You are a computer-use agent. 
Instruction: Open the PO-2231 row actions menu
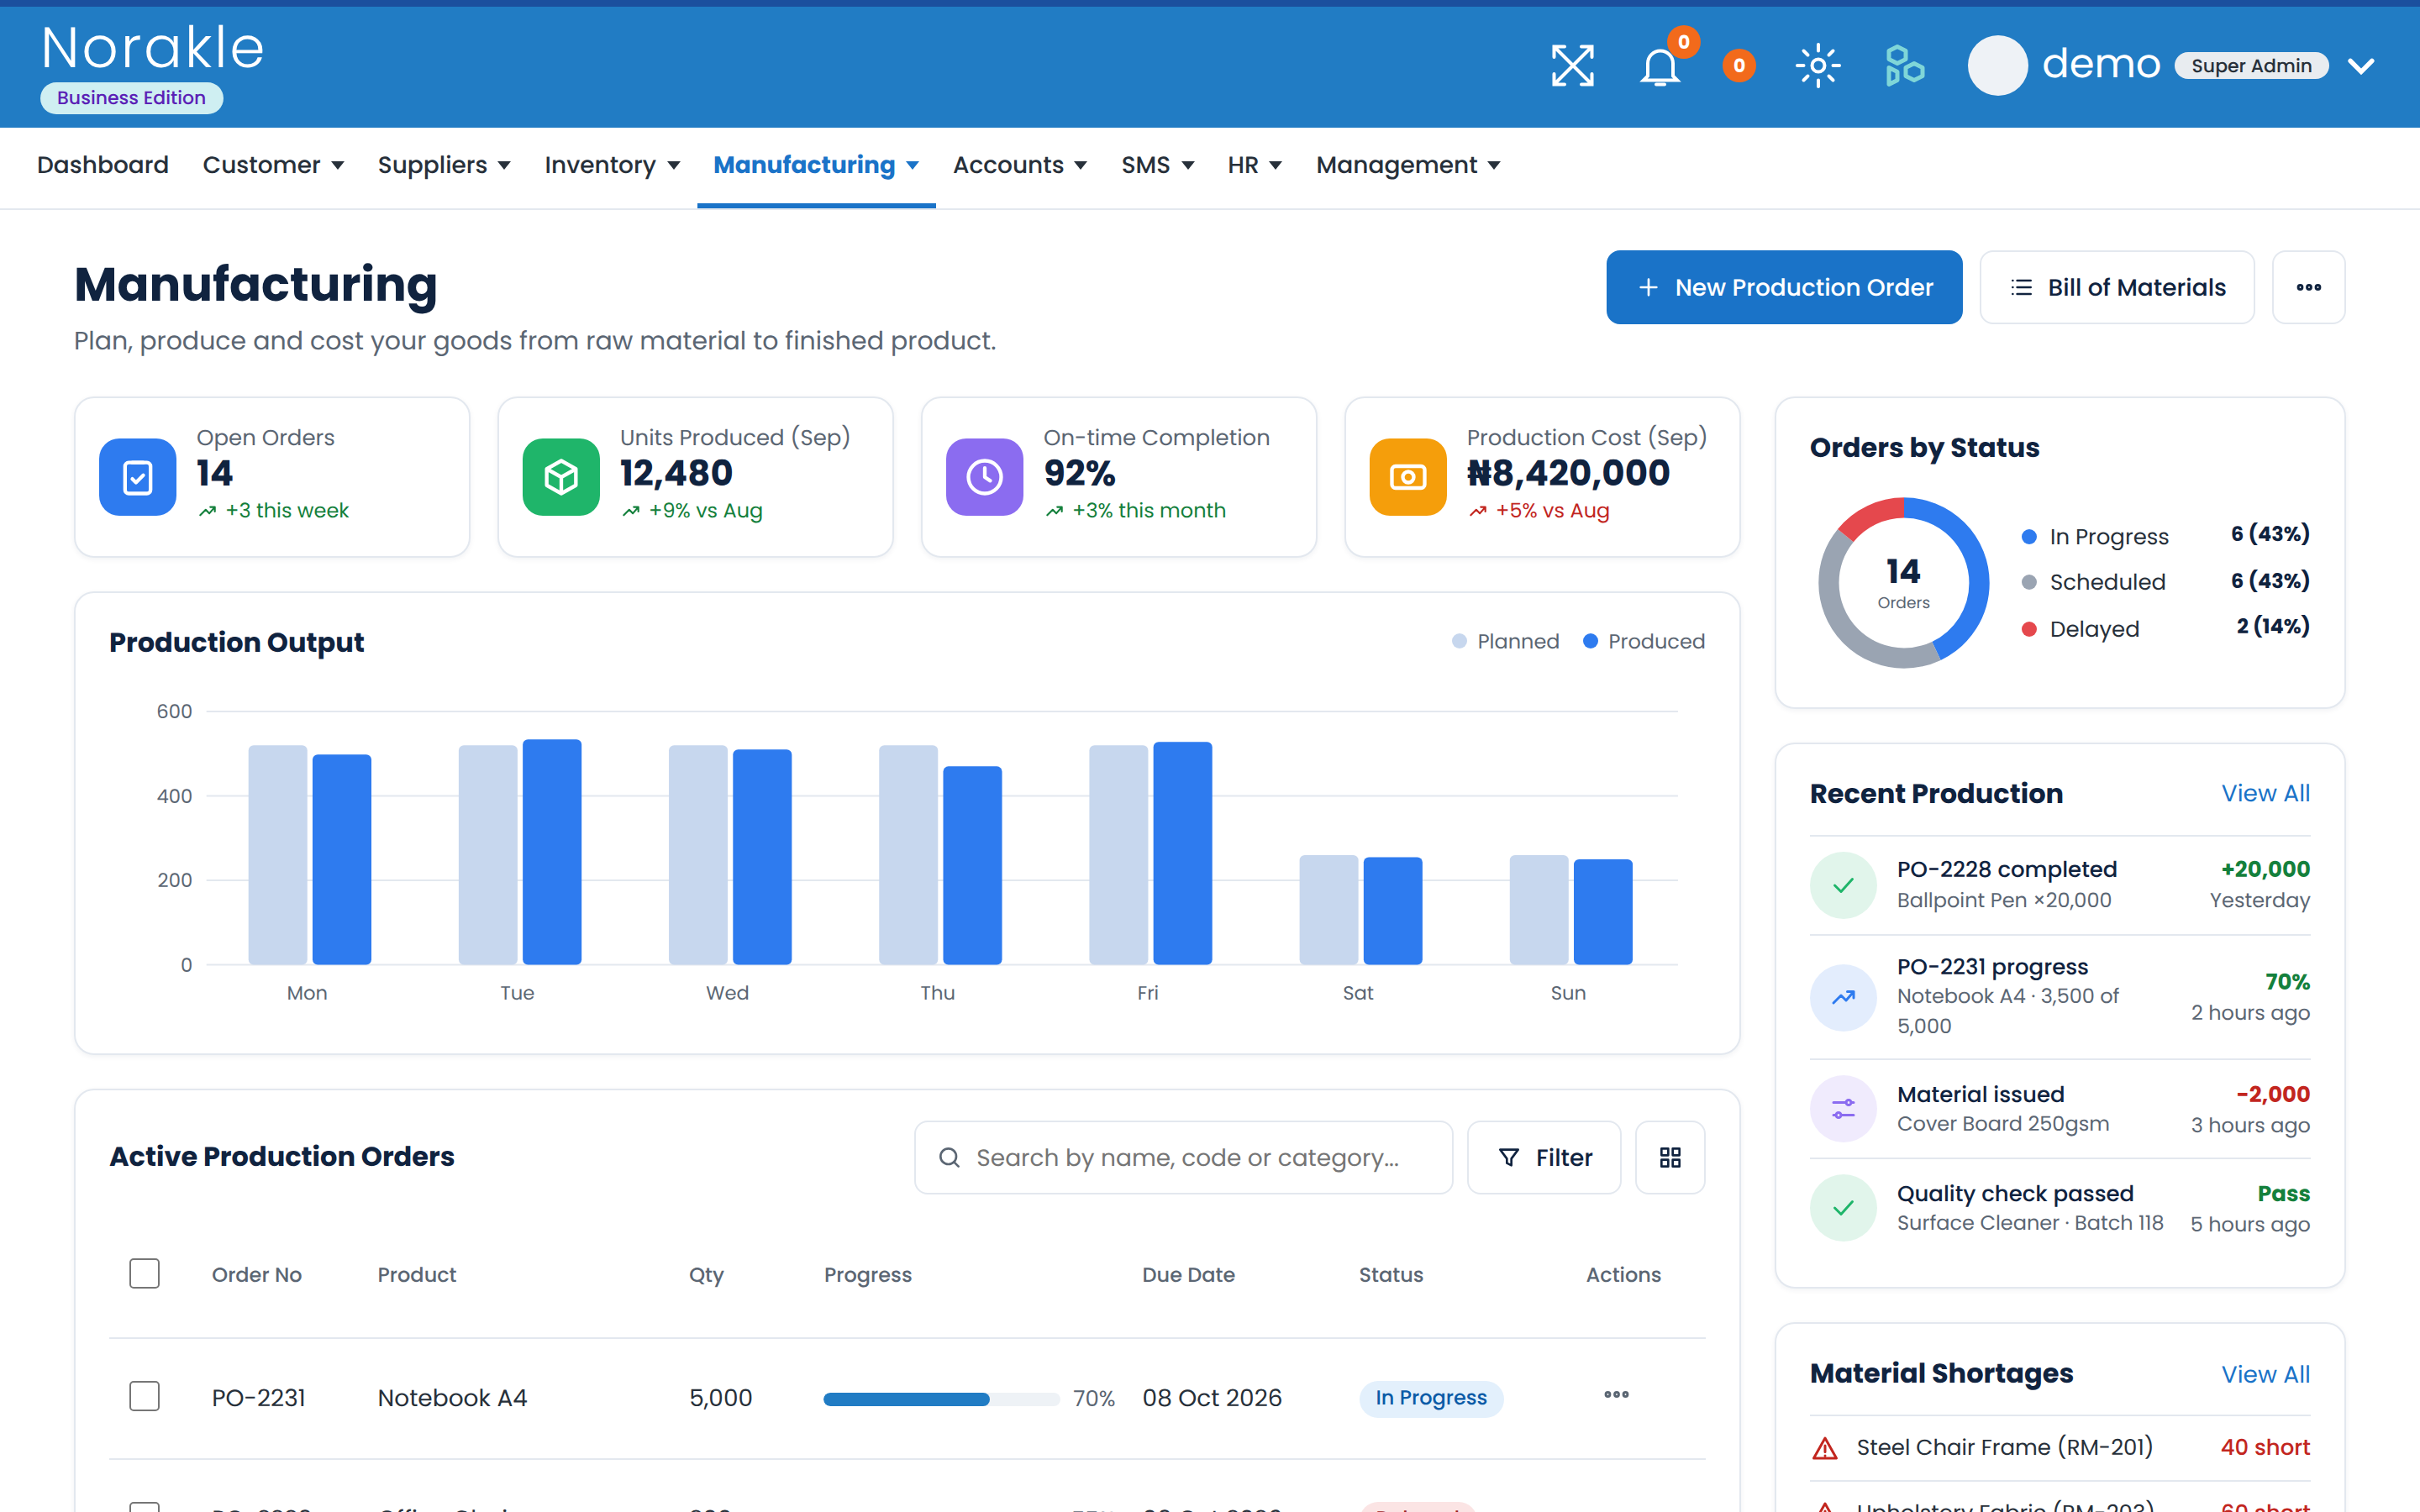(x=1616, y=1395)
